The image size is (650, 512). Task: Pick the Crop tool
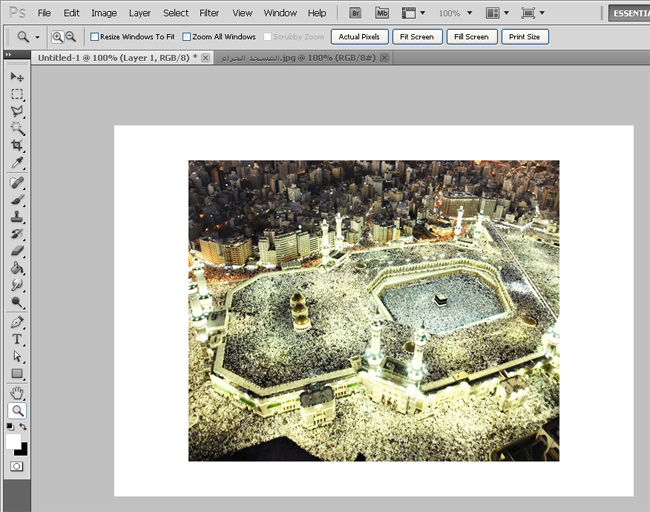tap(17, 145)
